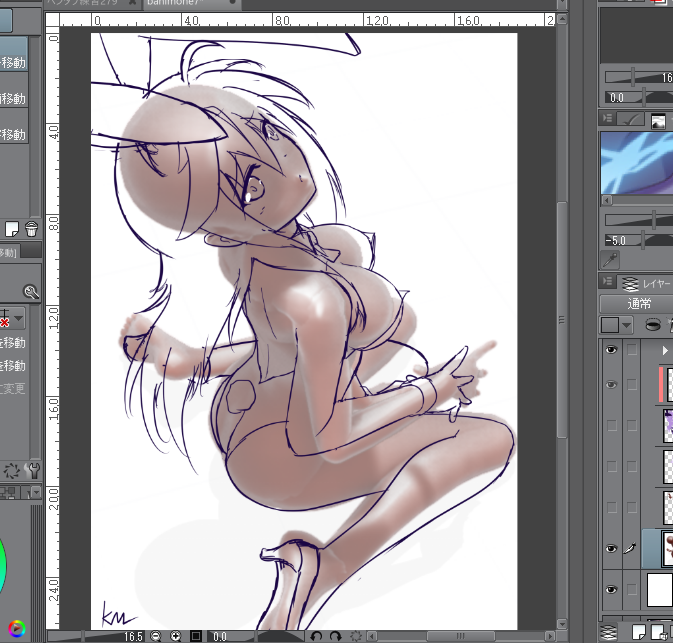Pick the eyedropper in the sub view panel
The image size is (673, 643).
(610, 260)
